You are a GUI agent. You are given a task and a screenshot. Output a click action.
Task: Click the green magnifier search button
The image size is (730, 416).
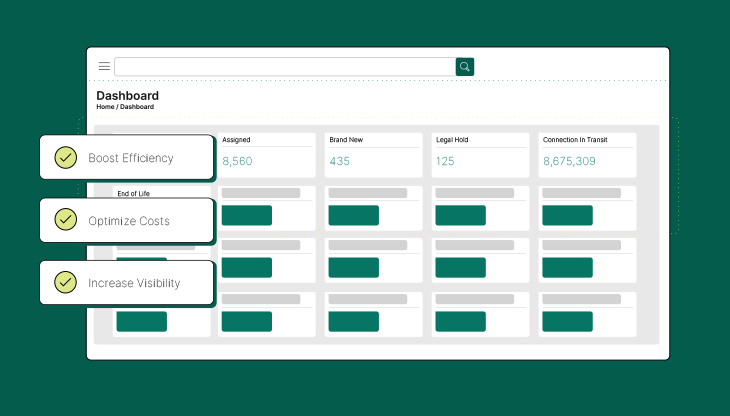pos(465,67)
